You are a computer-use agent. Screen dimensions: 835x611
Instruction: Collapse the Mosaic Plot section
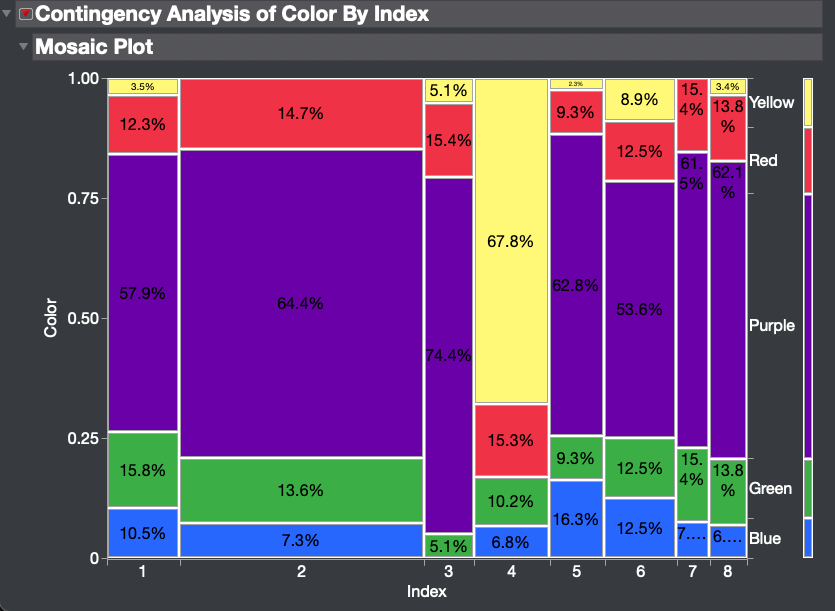[21, 47]
